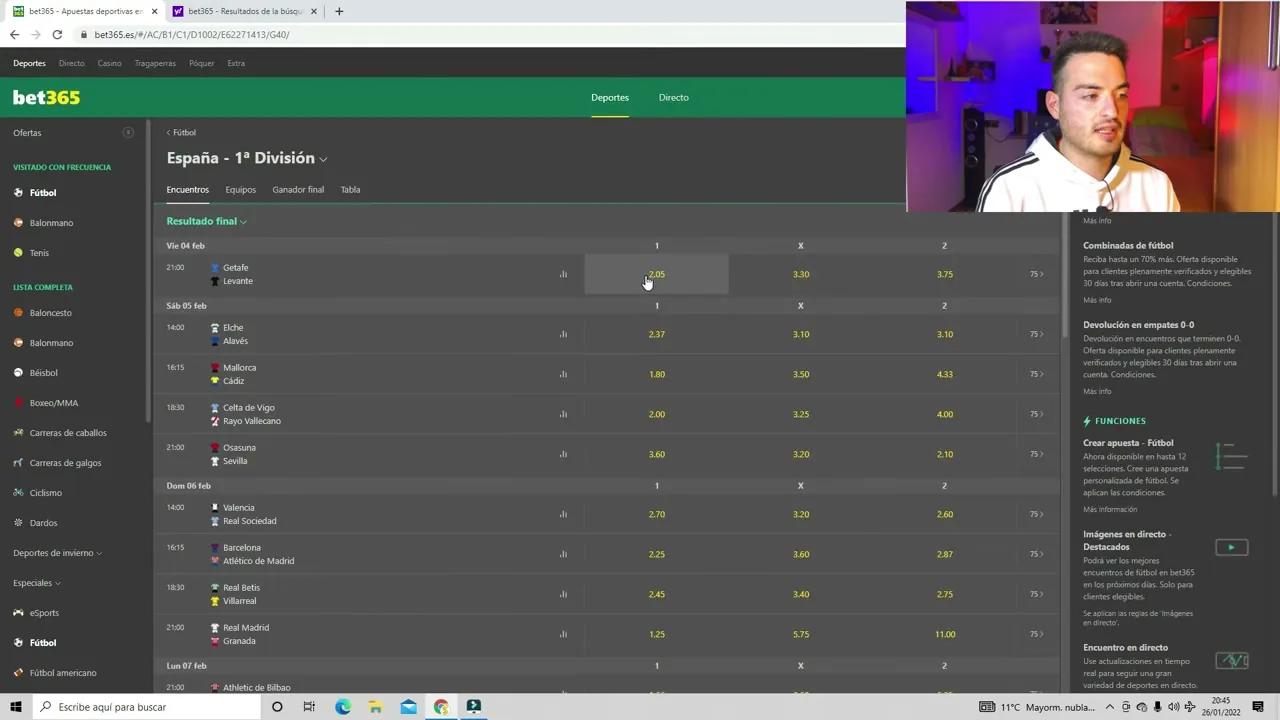This screenshot has height=720, width=1280.
Task: Select Valencia draw odds 3.20
Action: click(x=800, y=514)
